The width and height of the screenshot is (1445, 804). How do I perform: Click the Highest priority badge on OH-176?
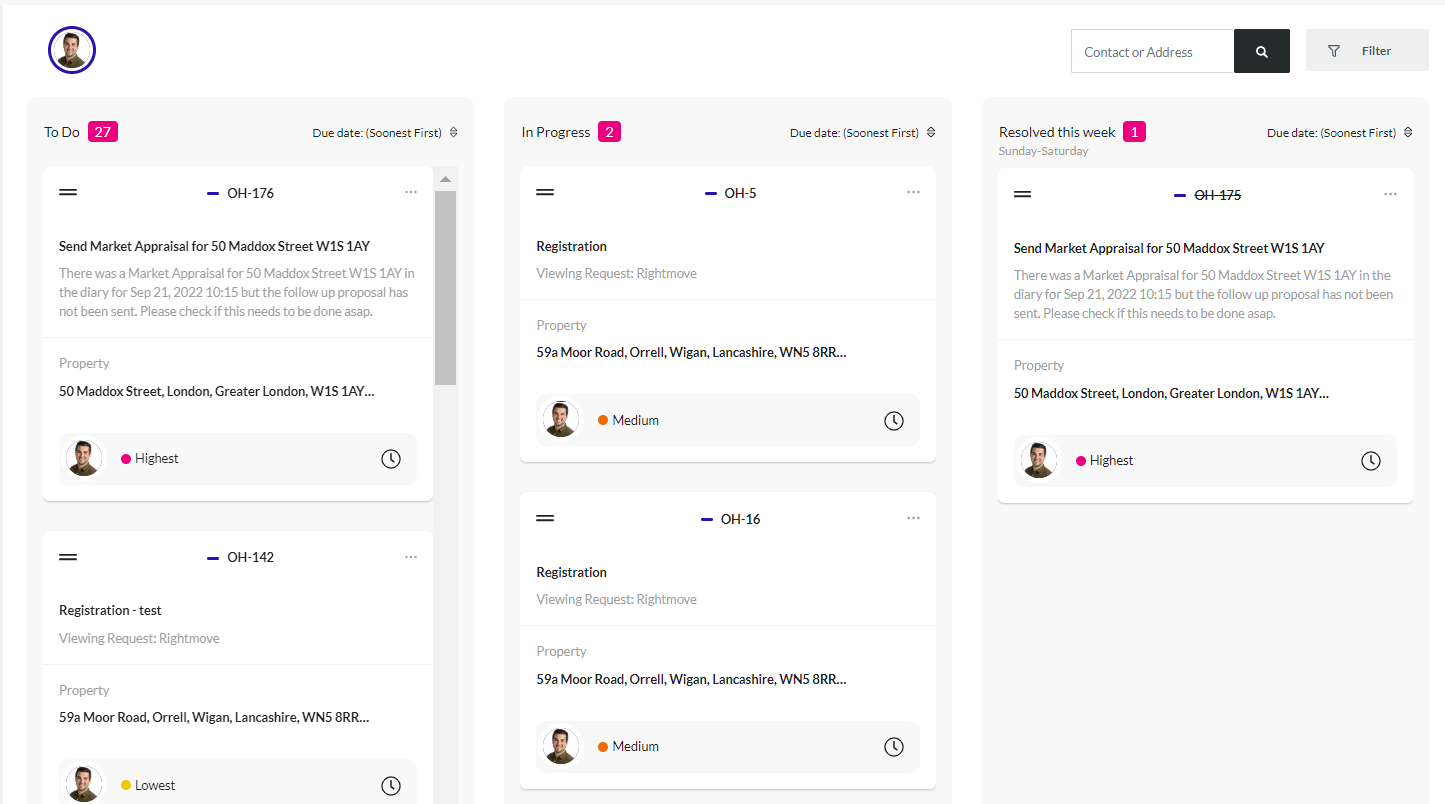[150, 459]
